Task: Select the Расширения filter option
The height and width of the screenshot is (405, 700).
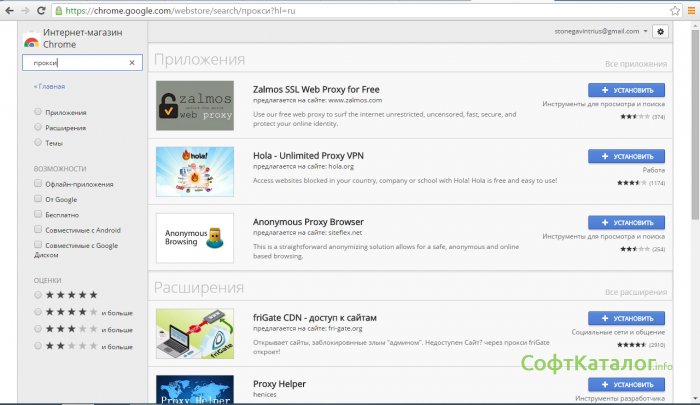Action: coord(38,127)
